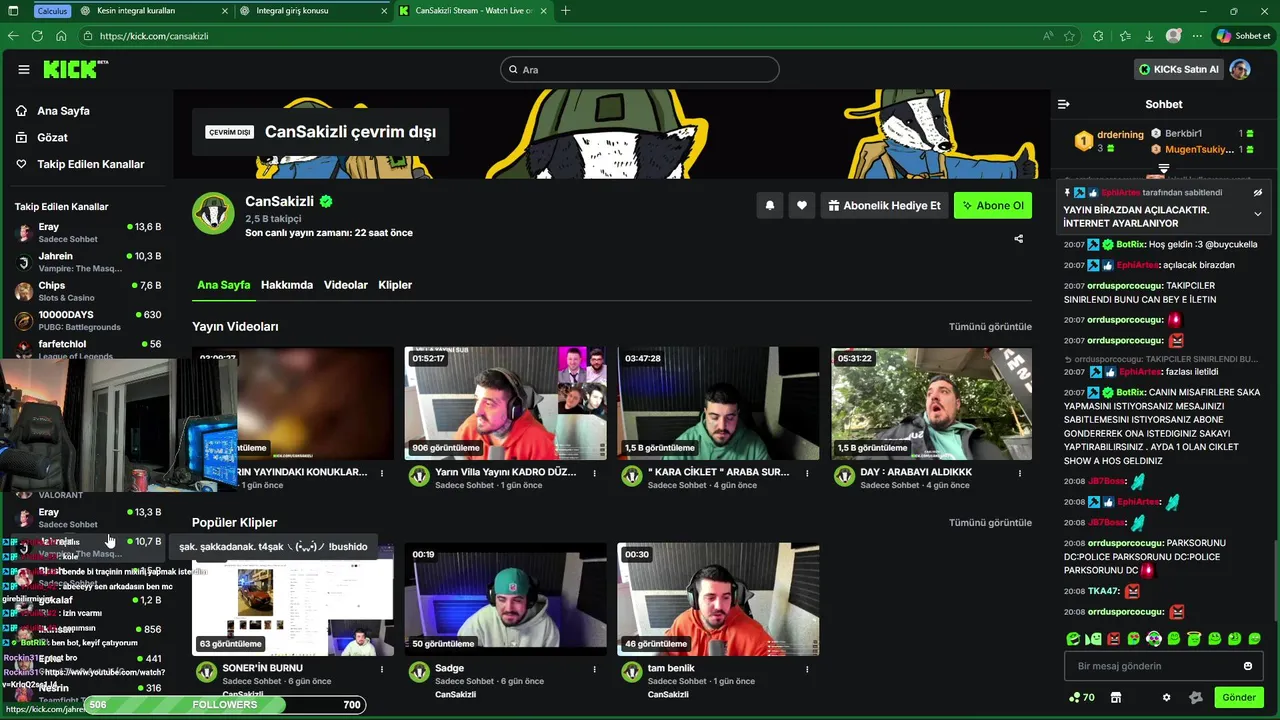Click the Calculus workspace button
1280x720 pixels.
(x=52, y=11)
